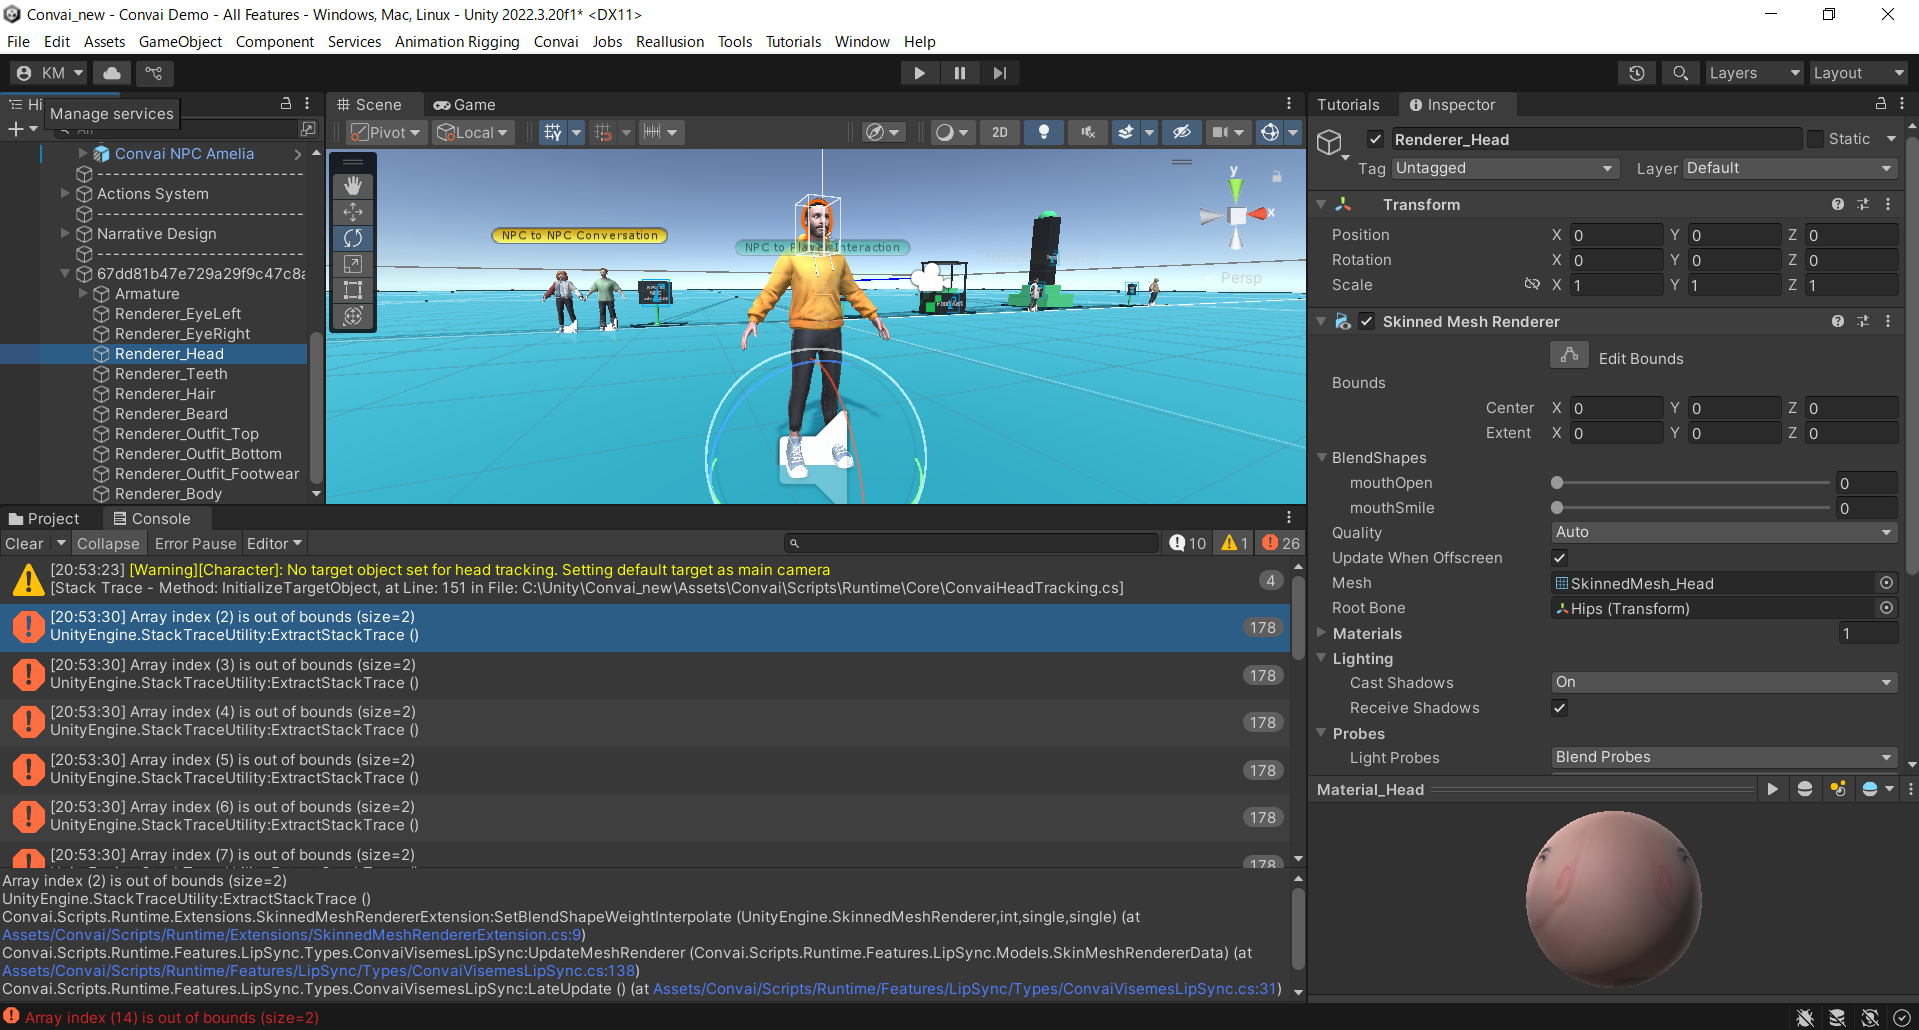Open the Layers dropdown
The image size is (1919, 1030).
tap(1754, 73)
